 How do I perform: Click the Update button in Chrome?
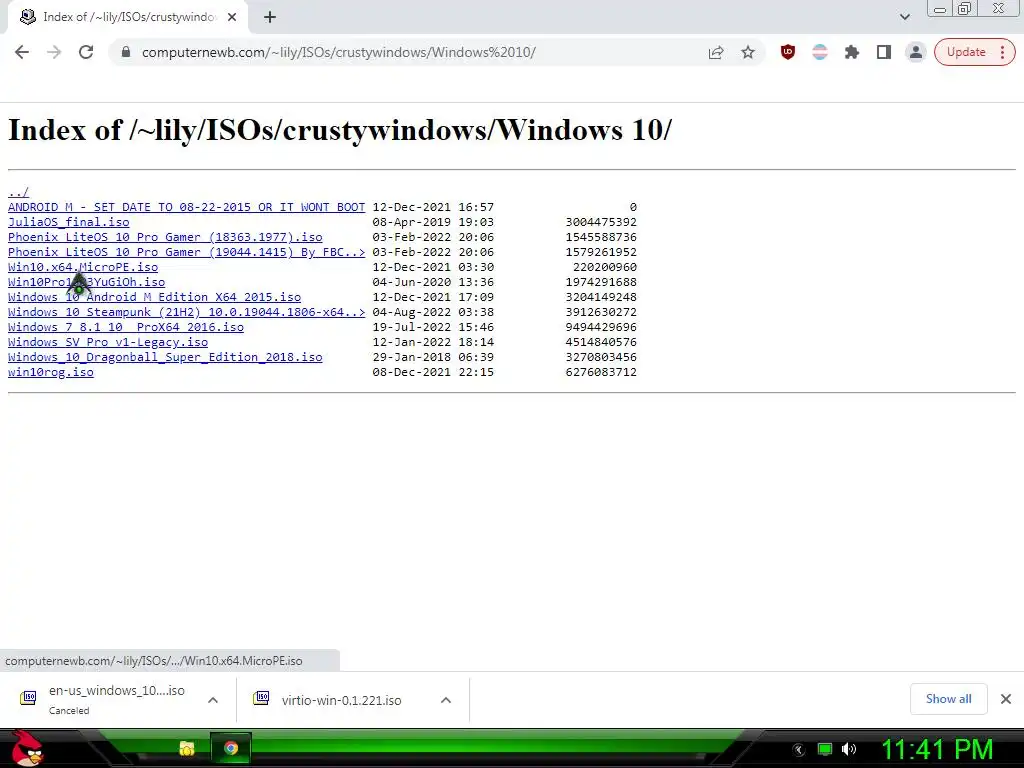974,52
